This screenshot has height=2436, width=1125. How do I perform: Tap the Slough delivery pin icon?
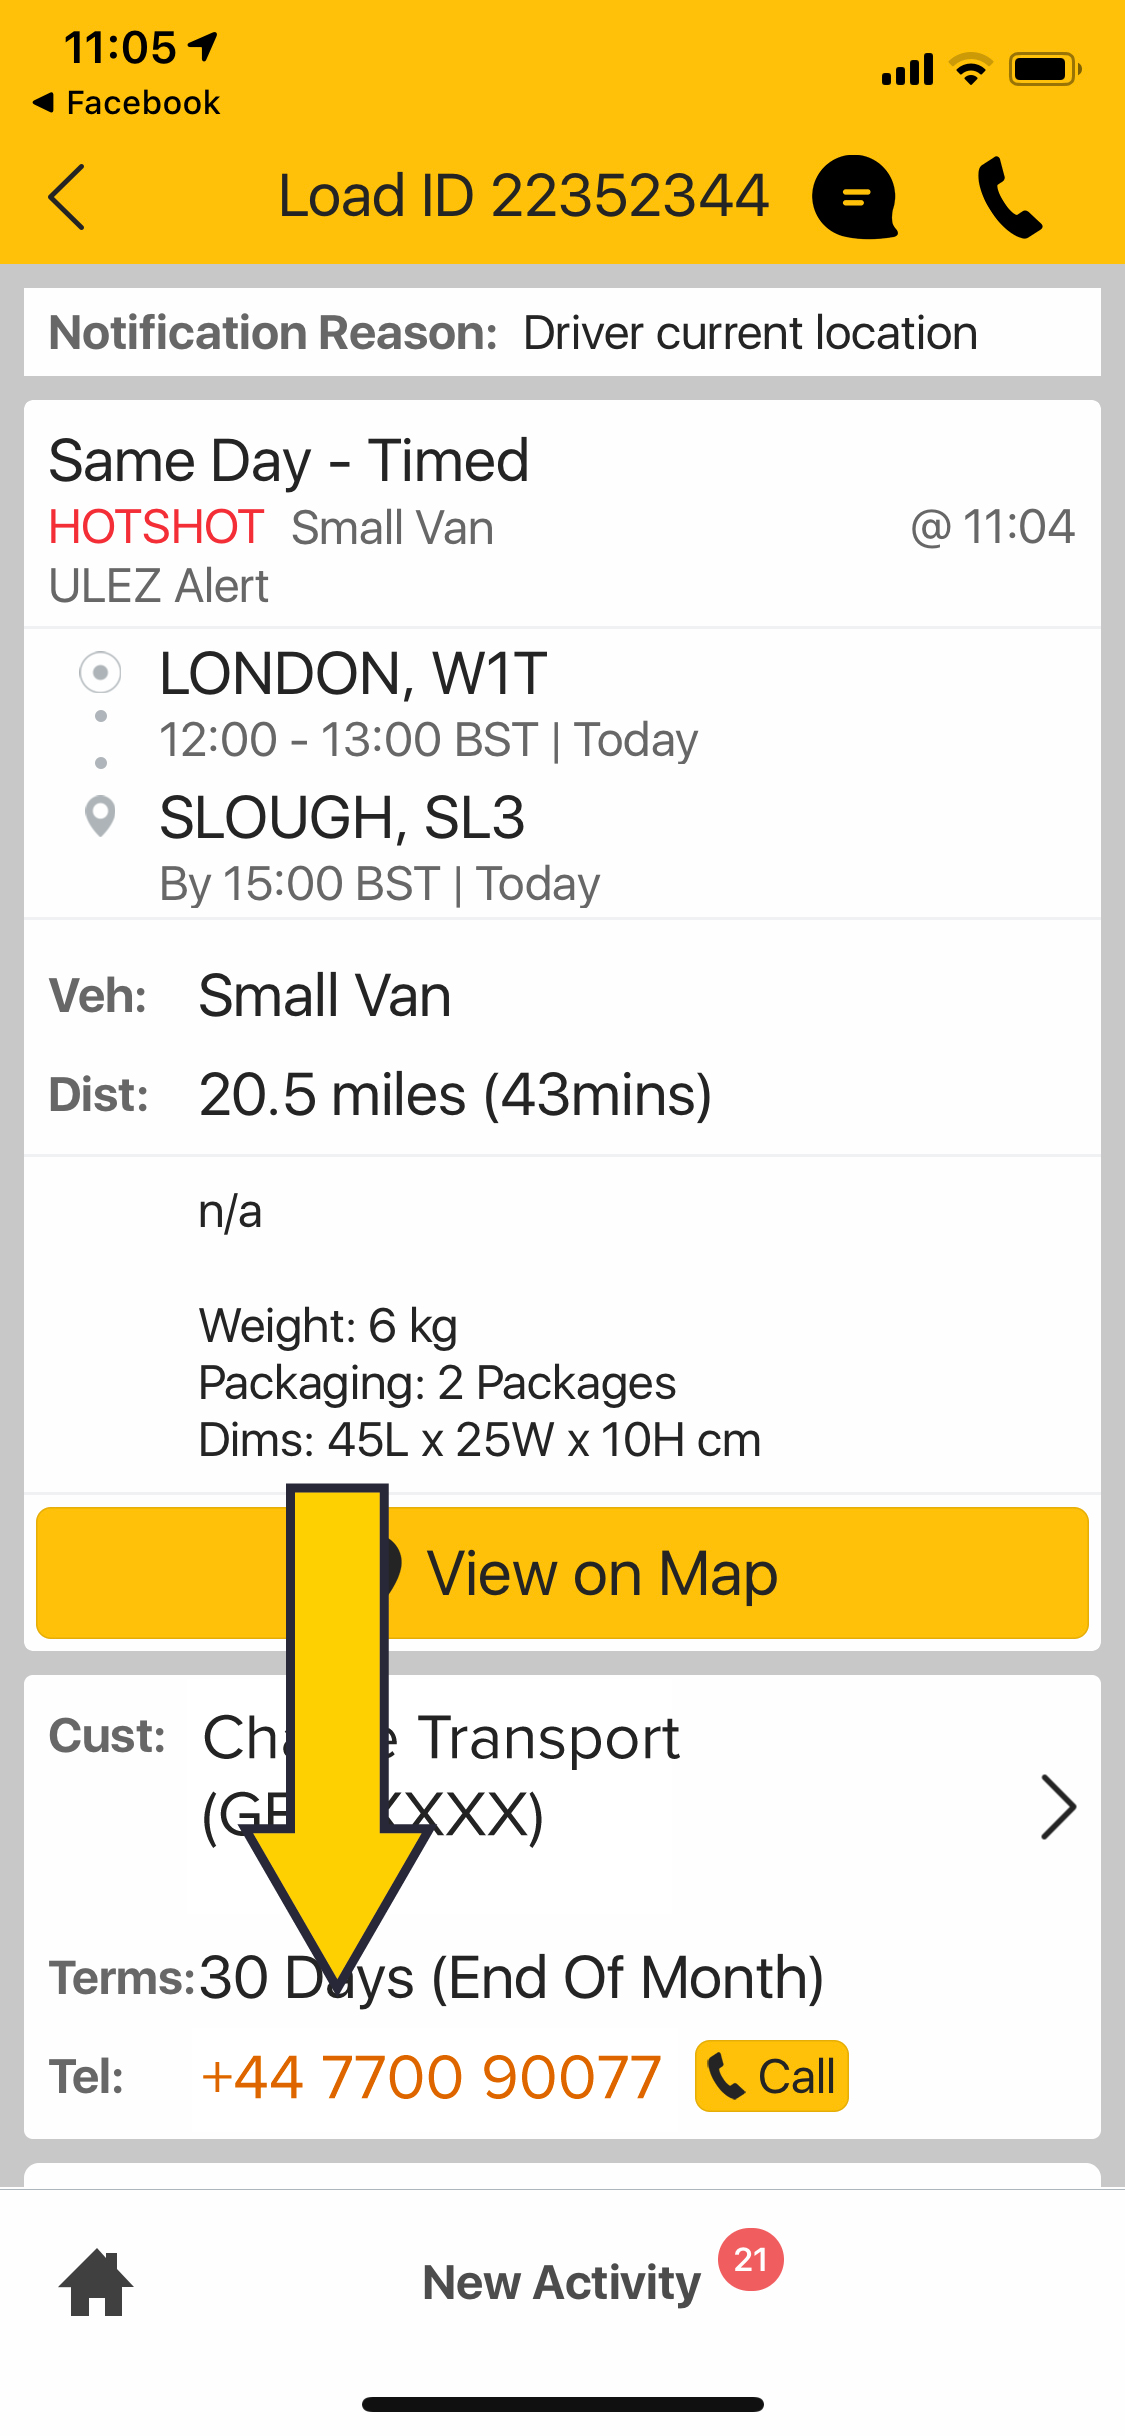click(100, 816)
